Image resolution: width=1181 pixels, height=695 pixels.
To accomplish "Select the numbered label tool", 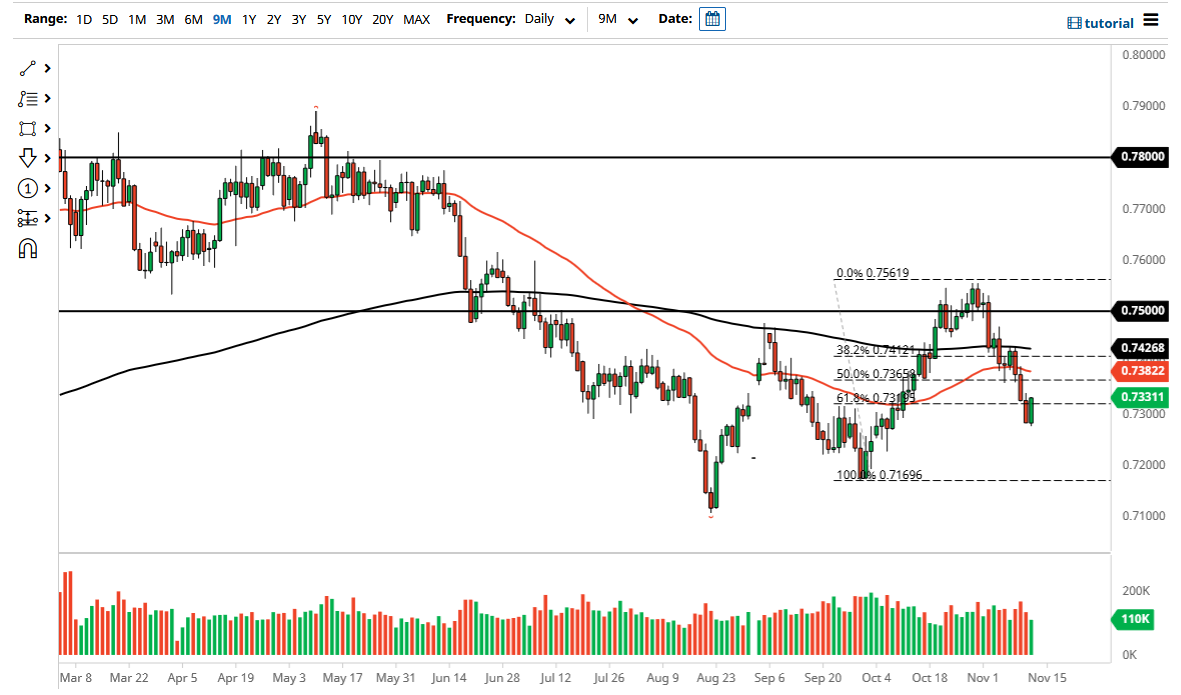I will (x=28, y=188).
